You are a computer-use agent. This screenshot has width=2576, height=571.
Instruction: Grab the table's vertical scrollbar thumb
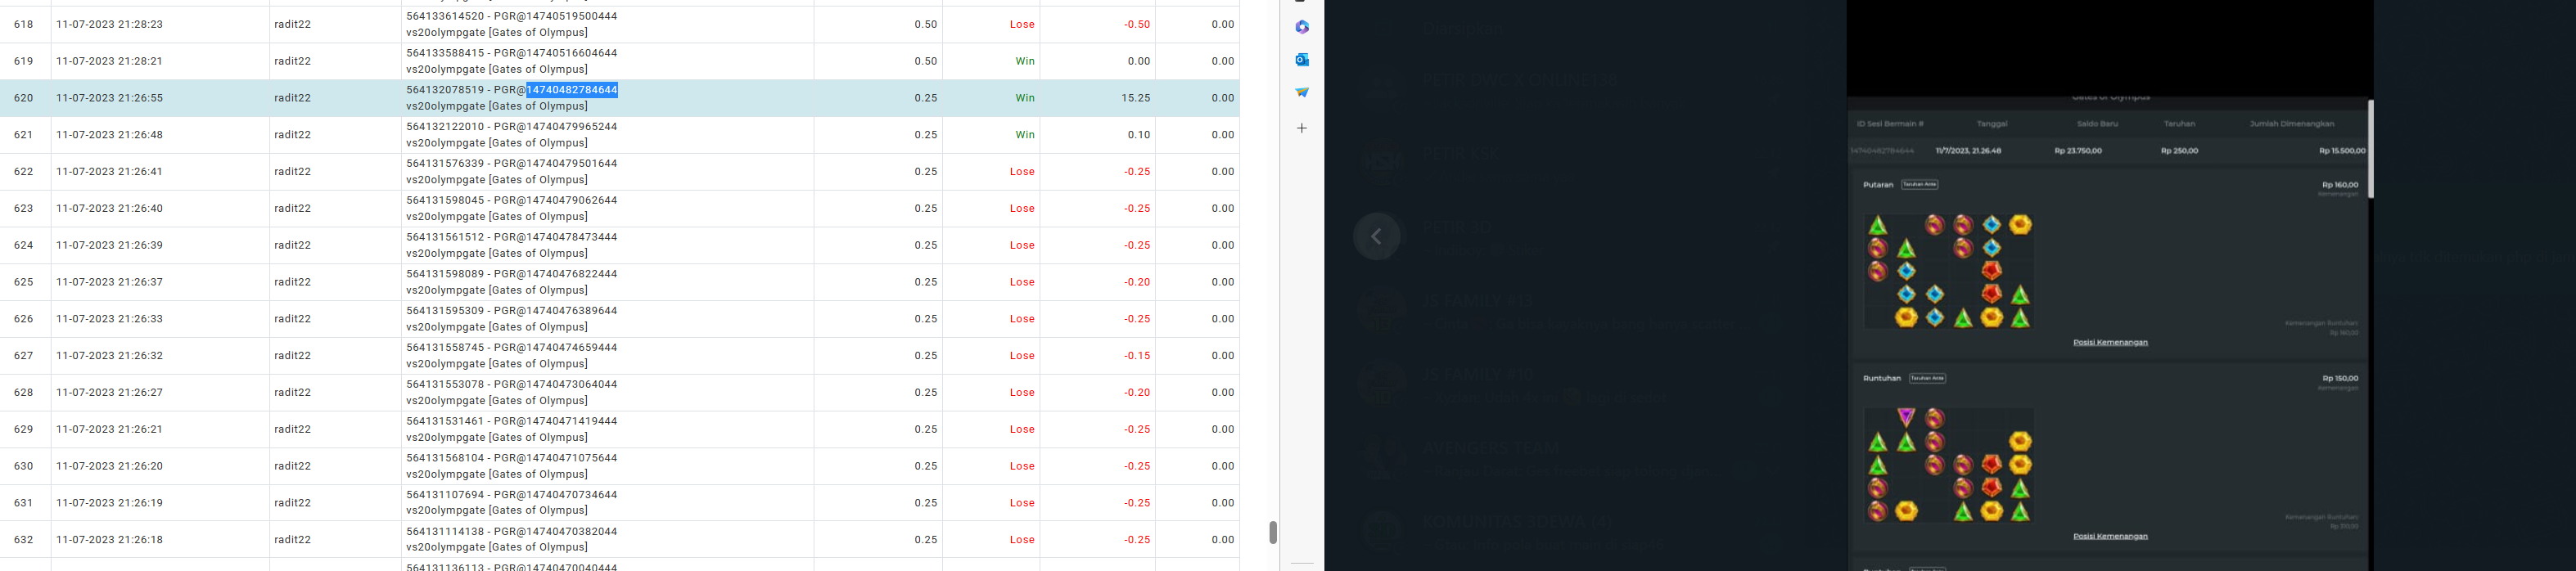click(x=1273, y=532)
